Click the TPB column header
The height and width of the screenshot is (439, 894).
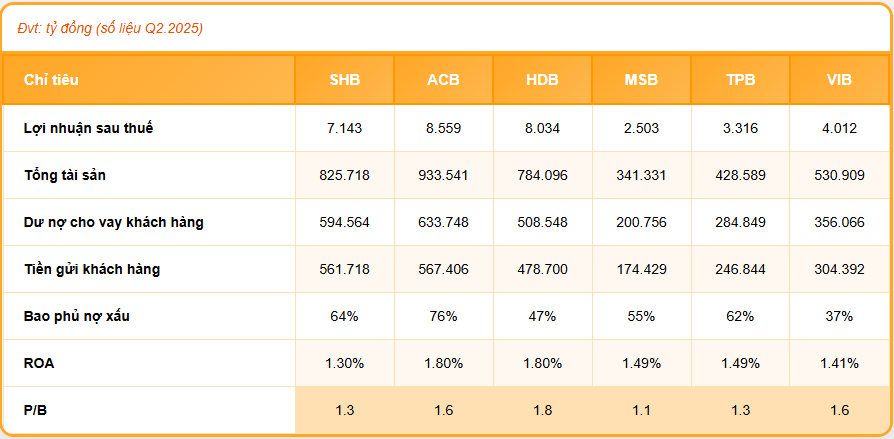click(x=740, y=80)
